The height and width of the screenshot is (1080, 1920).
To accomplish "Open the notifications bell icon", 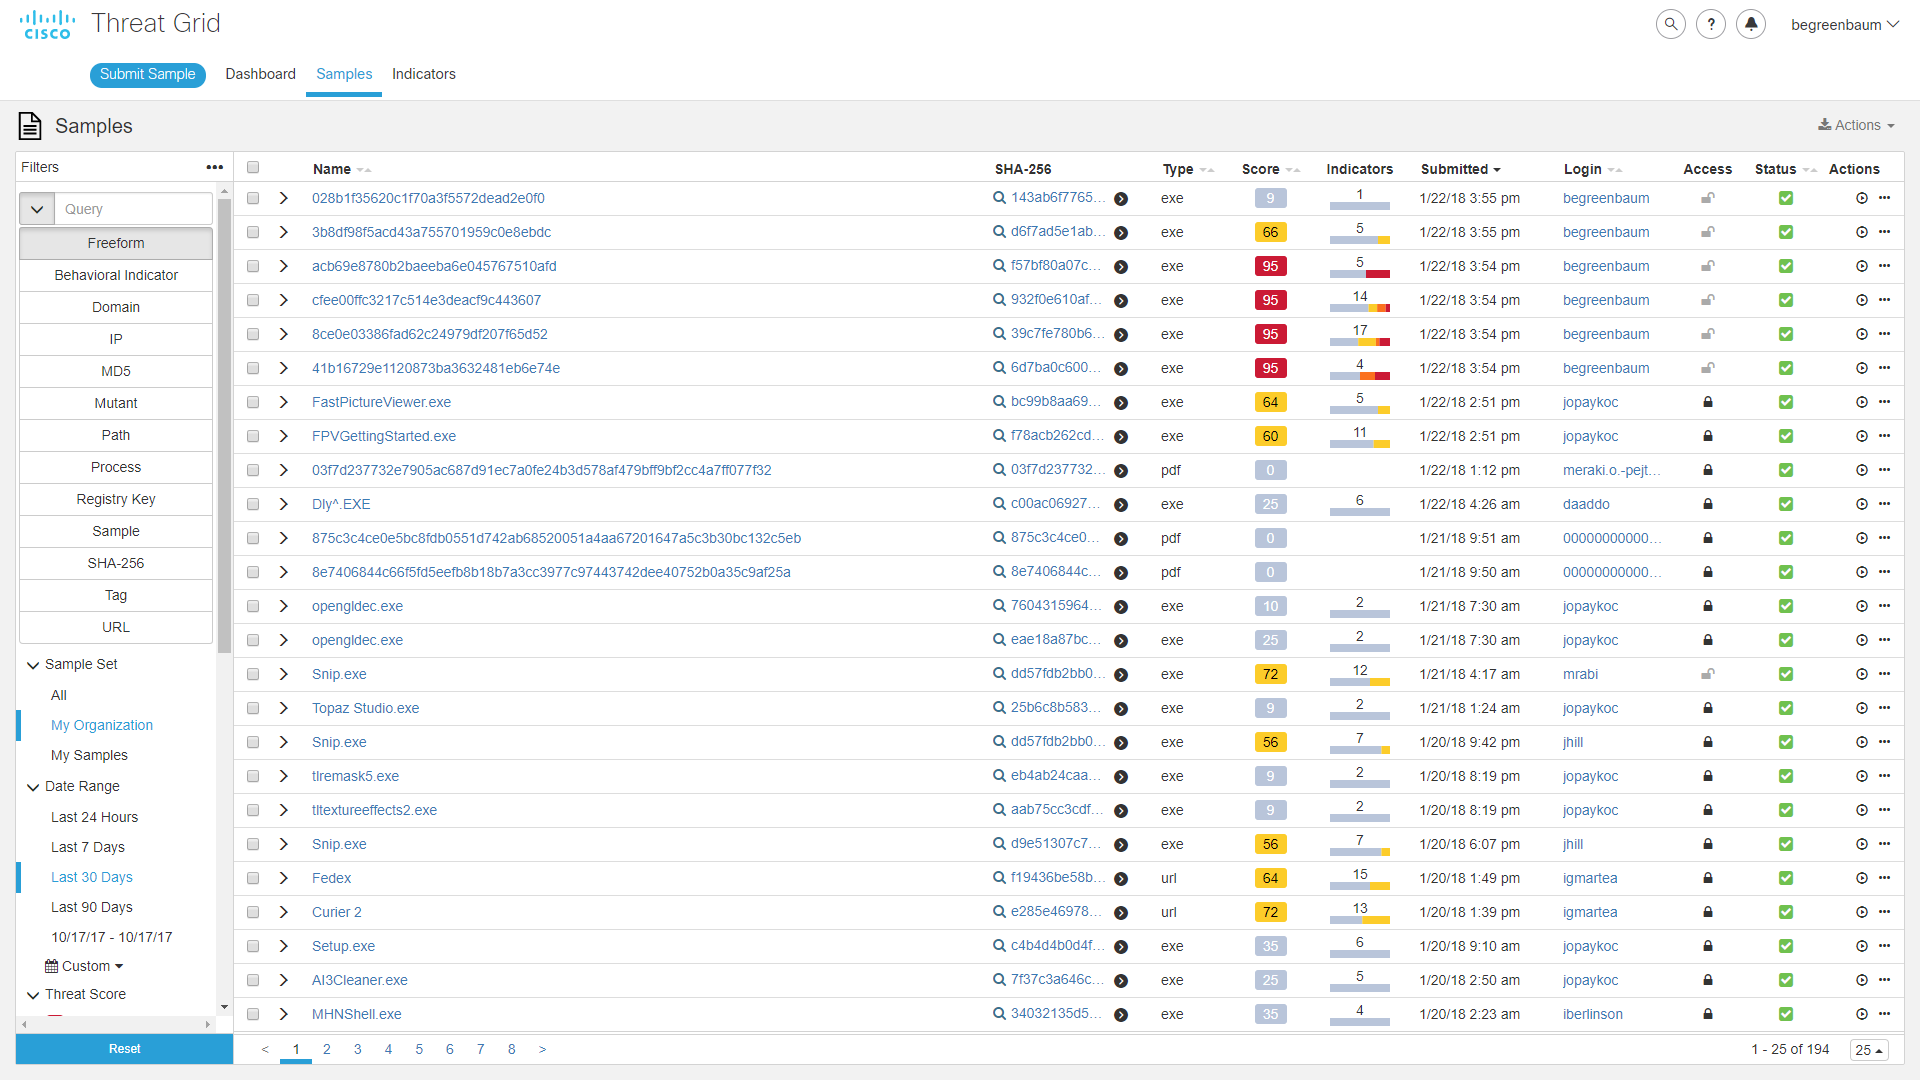I will (x=1751, y=24).
